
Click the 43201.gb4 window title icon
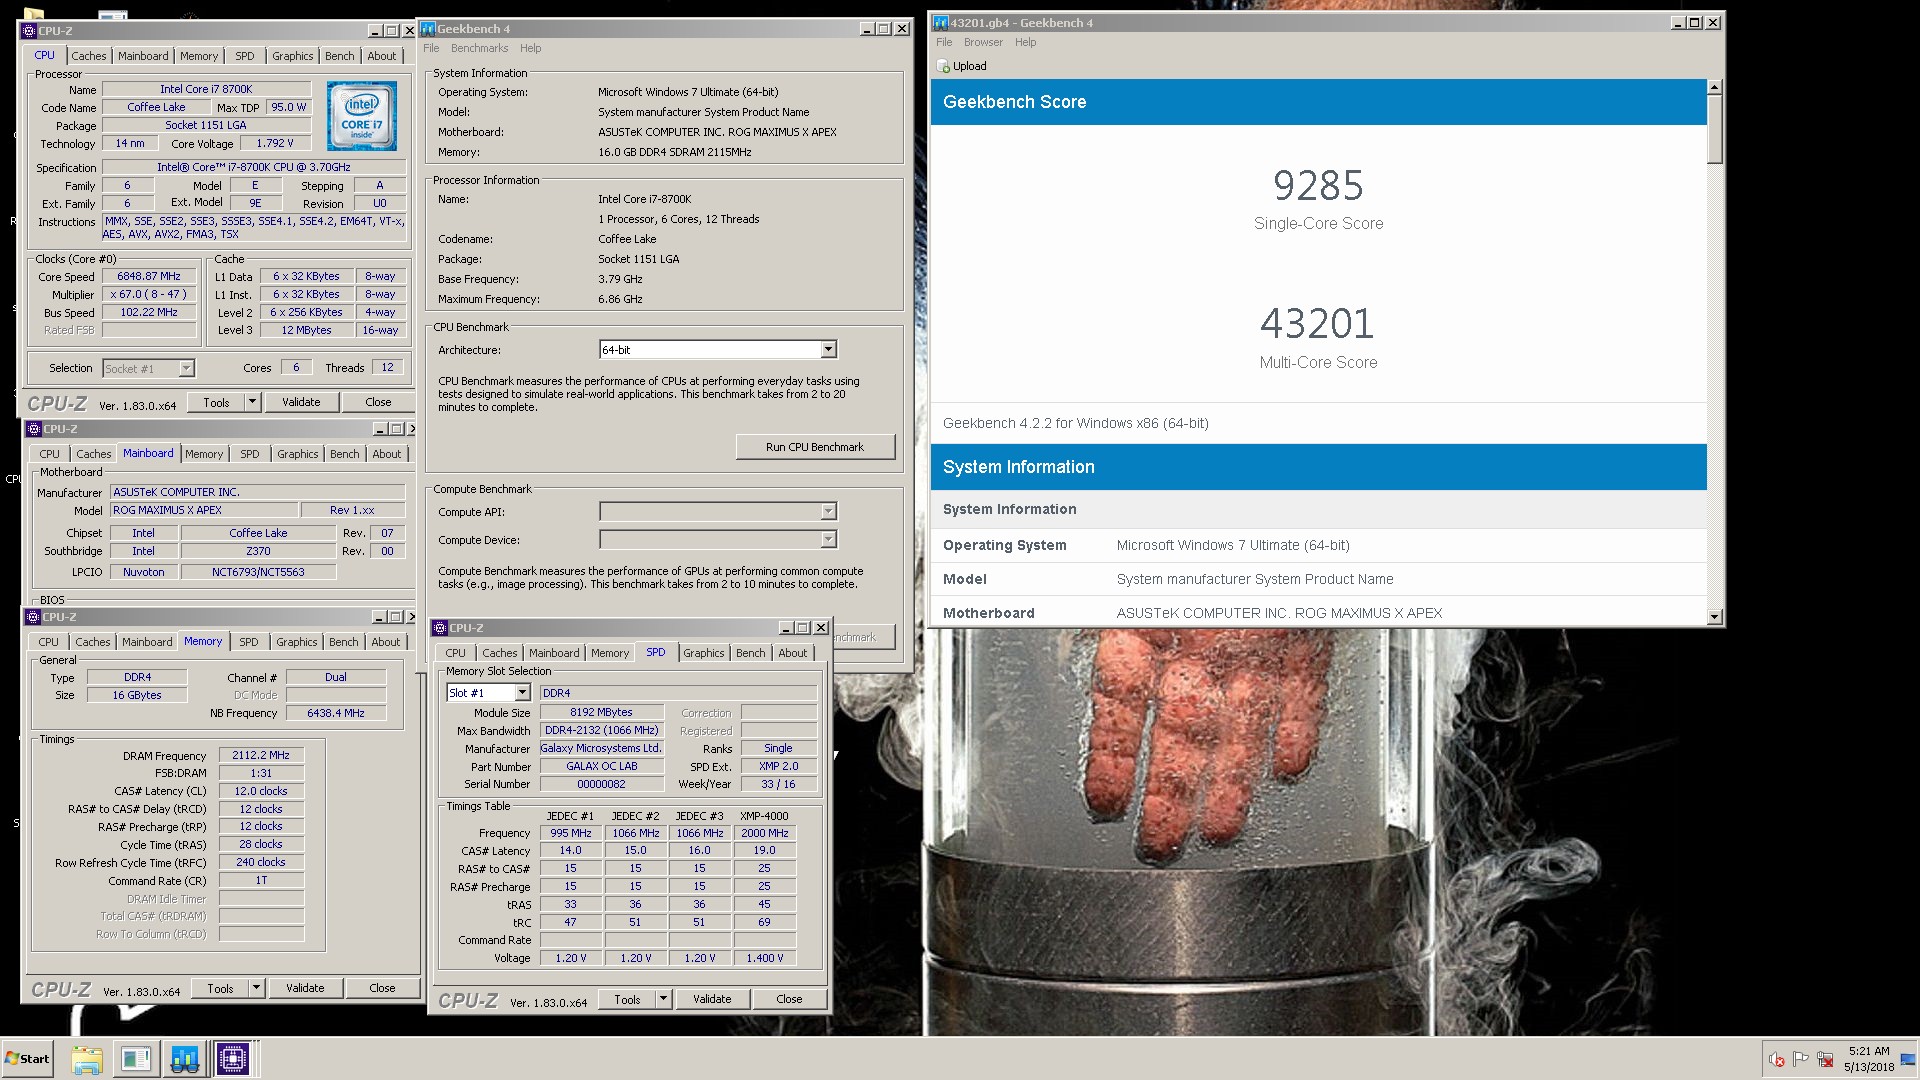click(940, 23)
